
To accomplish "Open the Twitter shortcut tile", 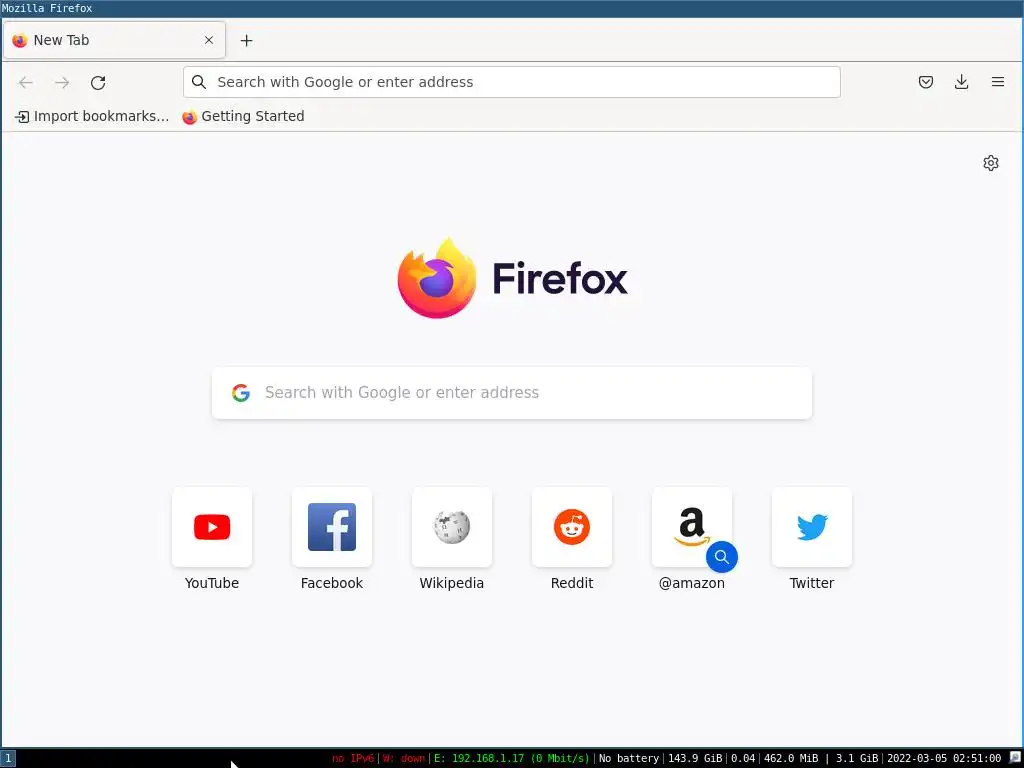I will [x=812, y=527].
